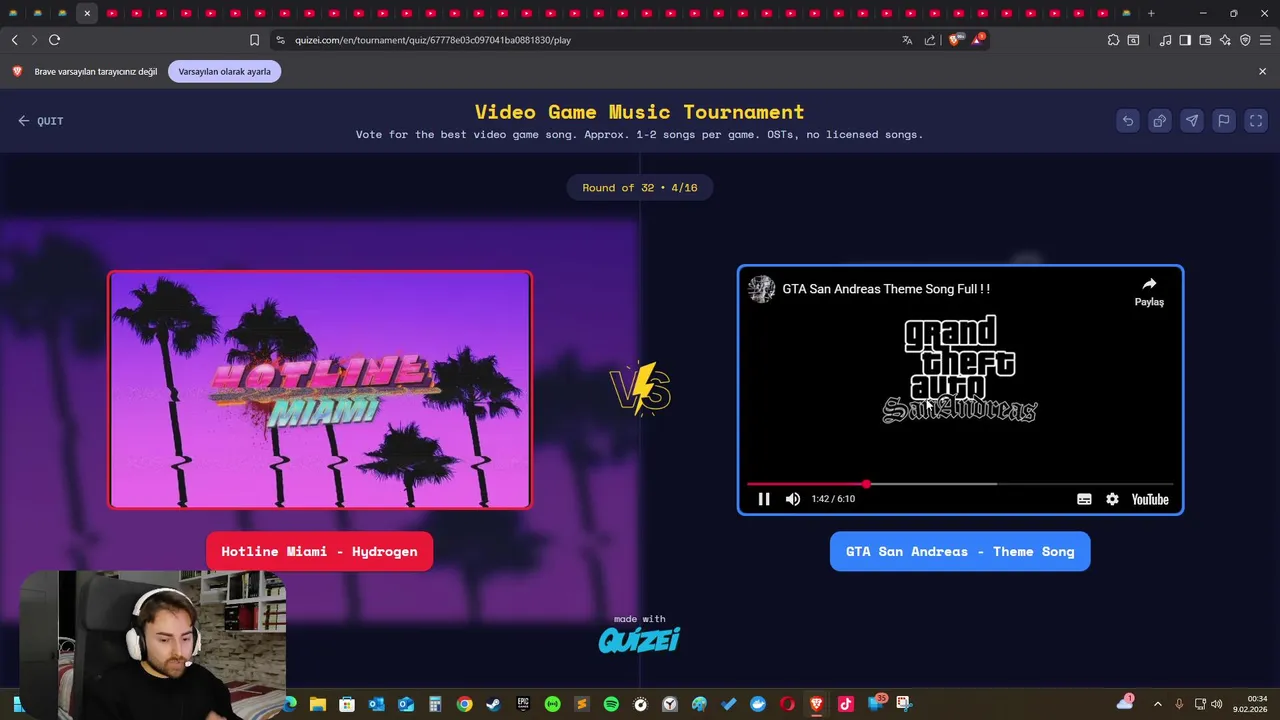Image resolution: width=1280 pixels, height=720 pixels.
Task: Bookmark this page with the bookmark icon
Action: [x=254, y=40]
